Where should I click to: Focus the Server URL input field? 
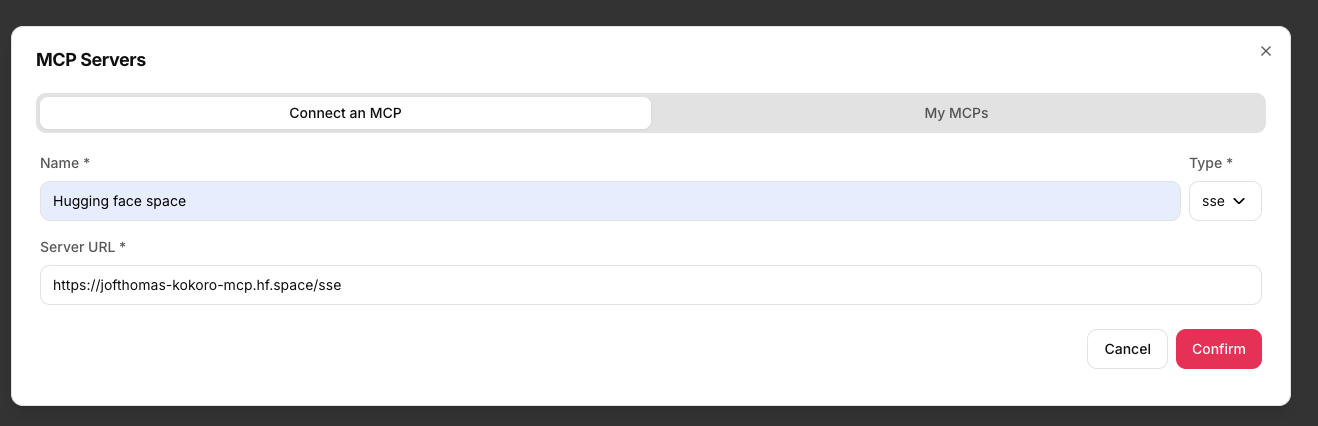650,285
